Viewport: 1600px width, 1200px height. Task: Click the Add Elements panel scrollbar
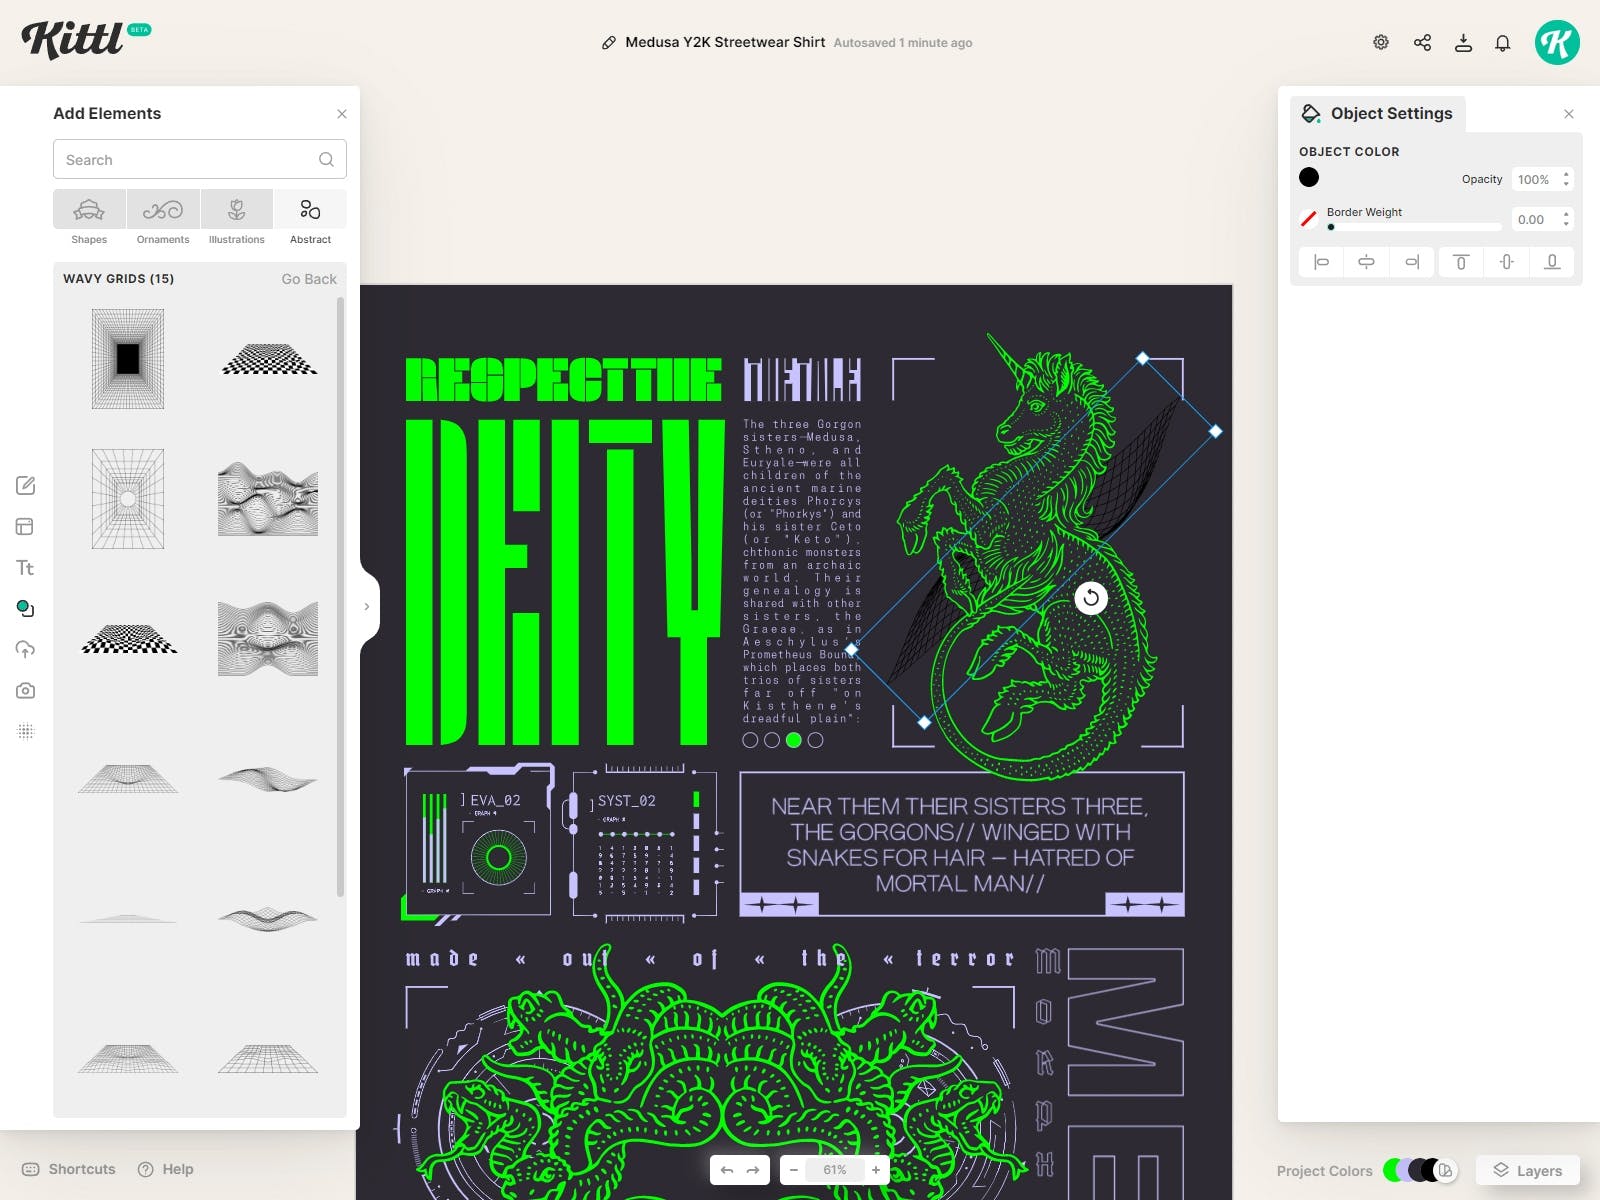(x=340, y=597)
